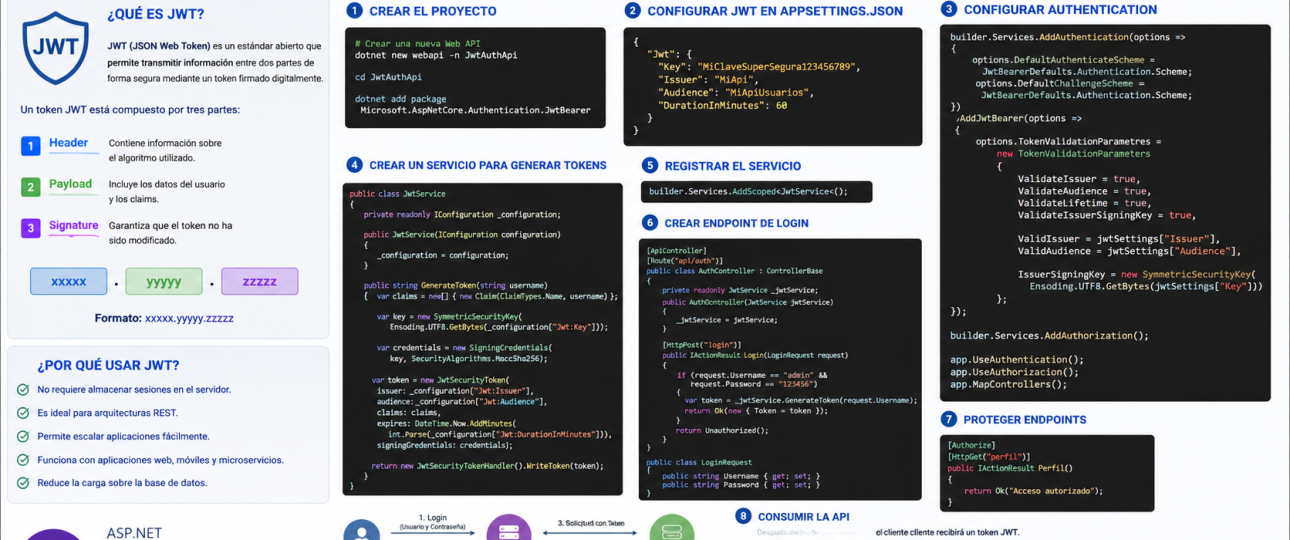The image size is (1290, 540).
Task: Select the green 'yyyyy' token pill
Action: coord(164,281)
